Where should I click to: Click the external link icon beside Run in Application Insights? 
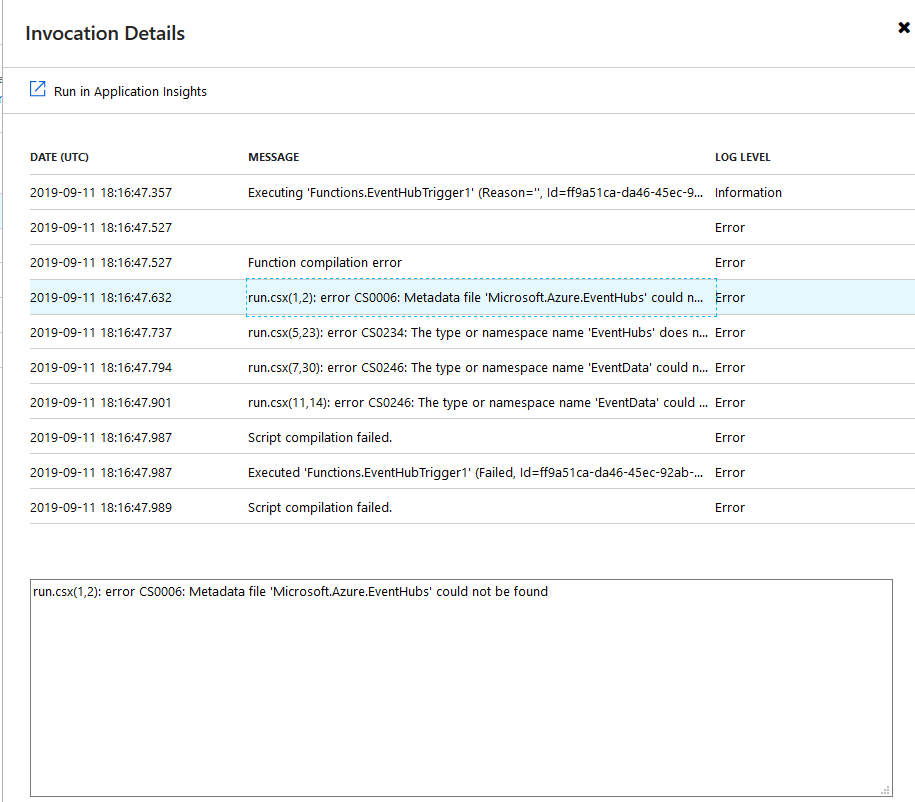[x=37, y=89]
